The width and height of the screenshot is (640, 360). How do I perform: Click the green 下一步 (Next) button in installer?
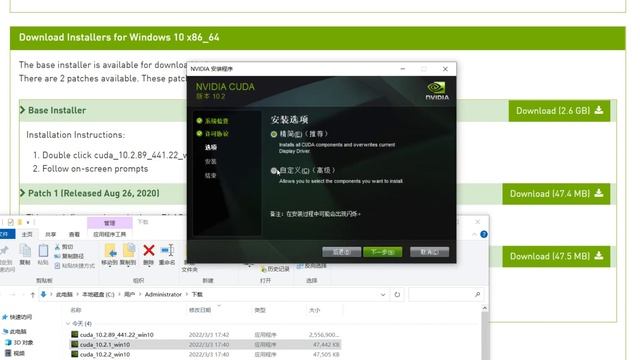point(382,252)
